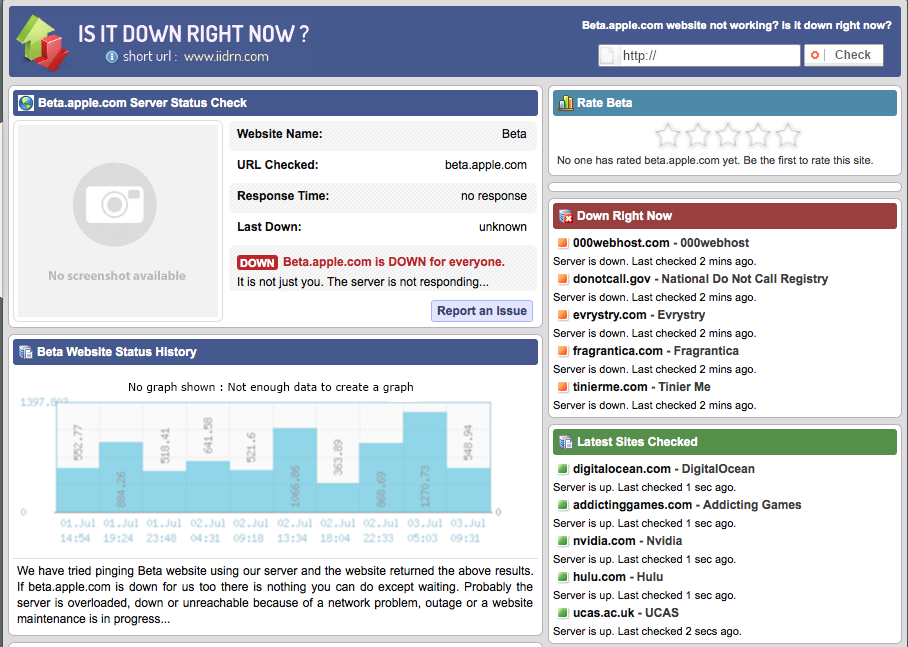Click the orange status icon beside fragrantica.com
Screen dimensions: 908x647
[562, 350]
